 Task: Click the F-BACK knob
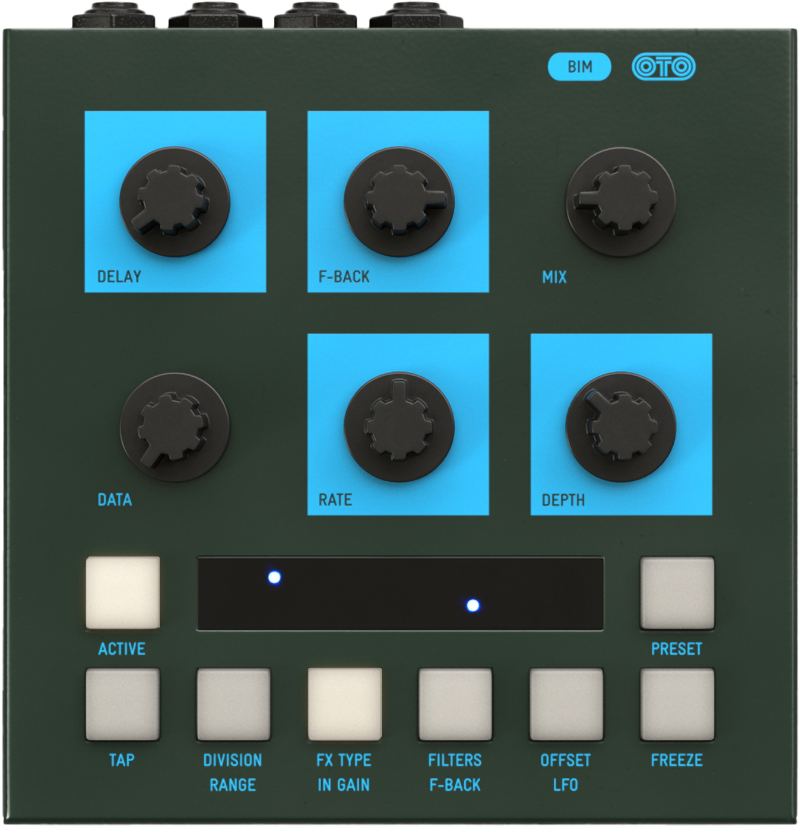pos(399,201)
